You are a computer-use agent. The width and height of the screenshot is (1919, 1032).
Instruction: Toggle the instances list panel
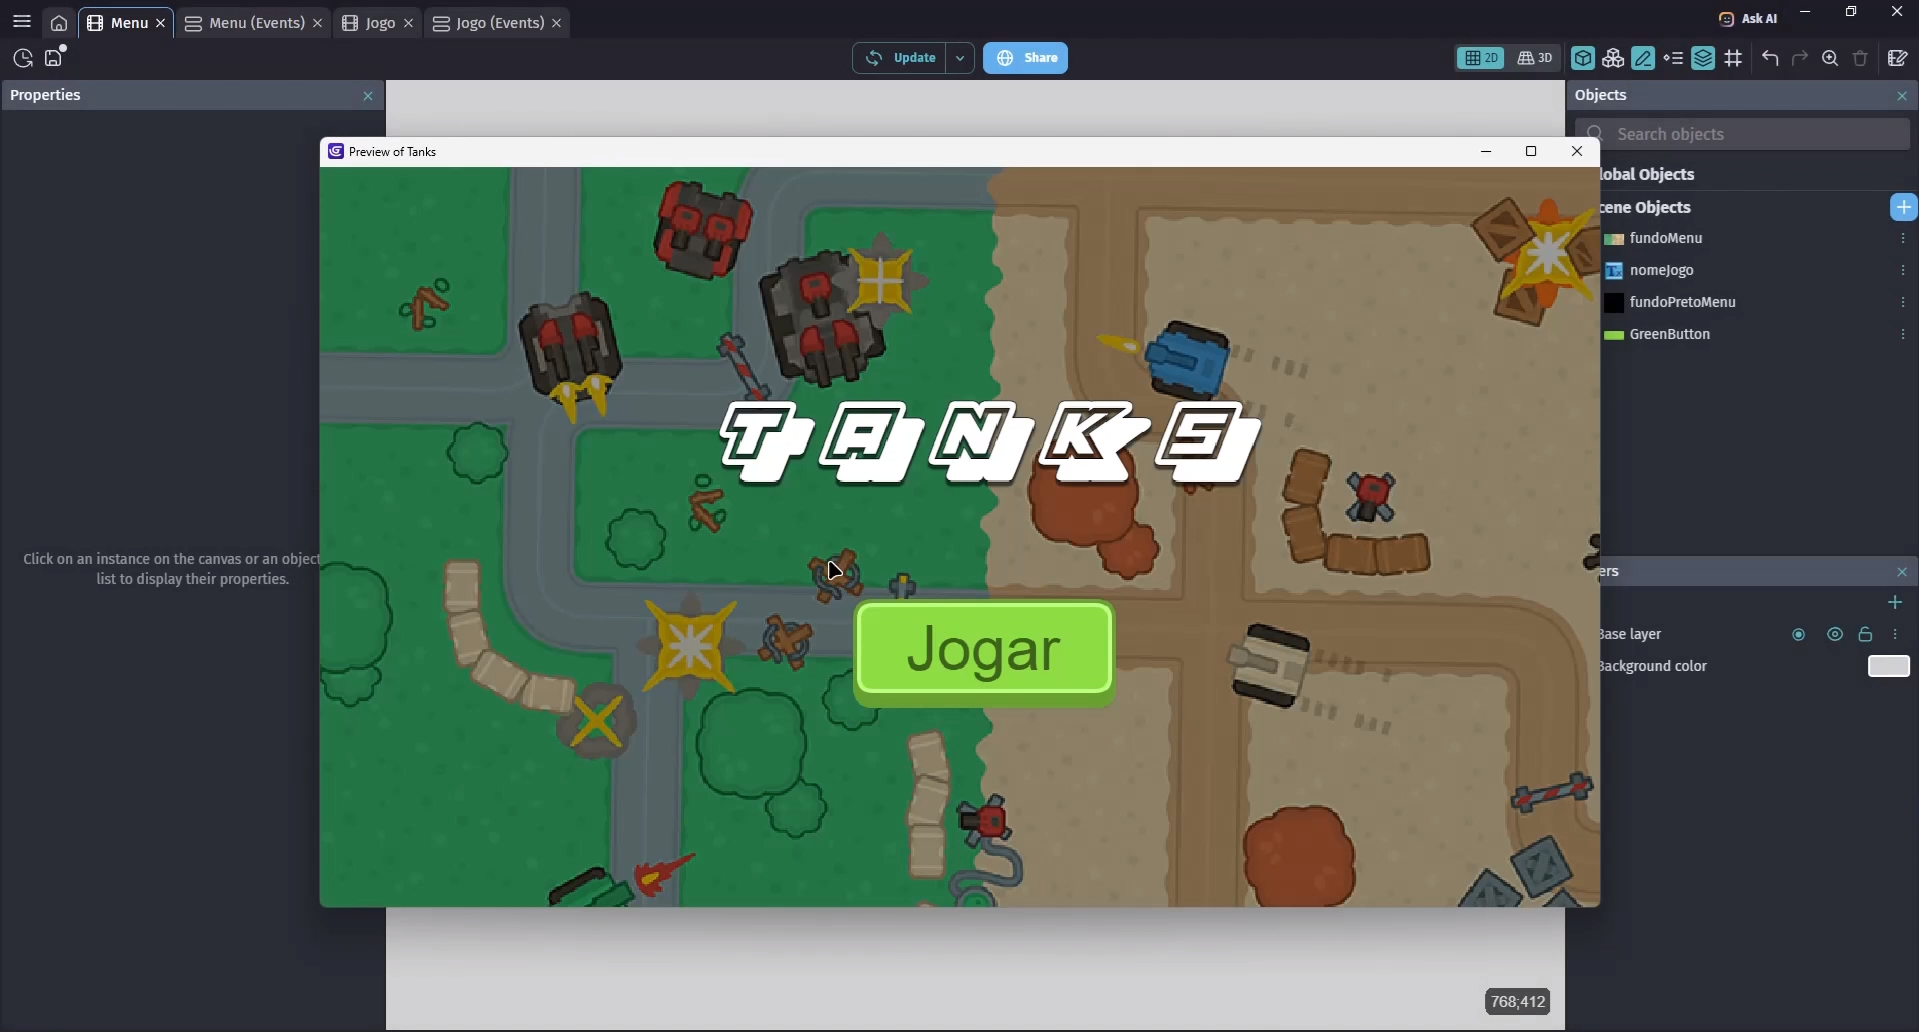click(x=1673, y=58)
